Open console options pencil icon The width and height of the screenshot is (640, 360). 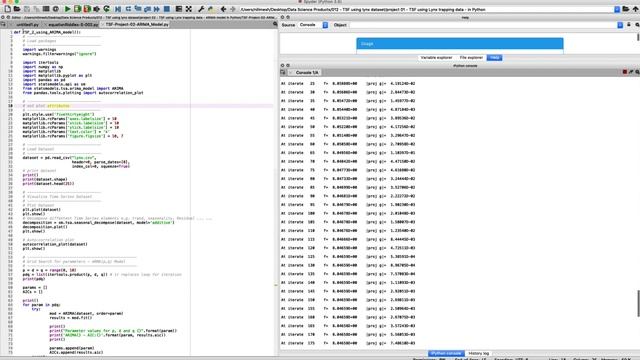(x=631, y=72)
